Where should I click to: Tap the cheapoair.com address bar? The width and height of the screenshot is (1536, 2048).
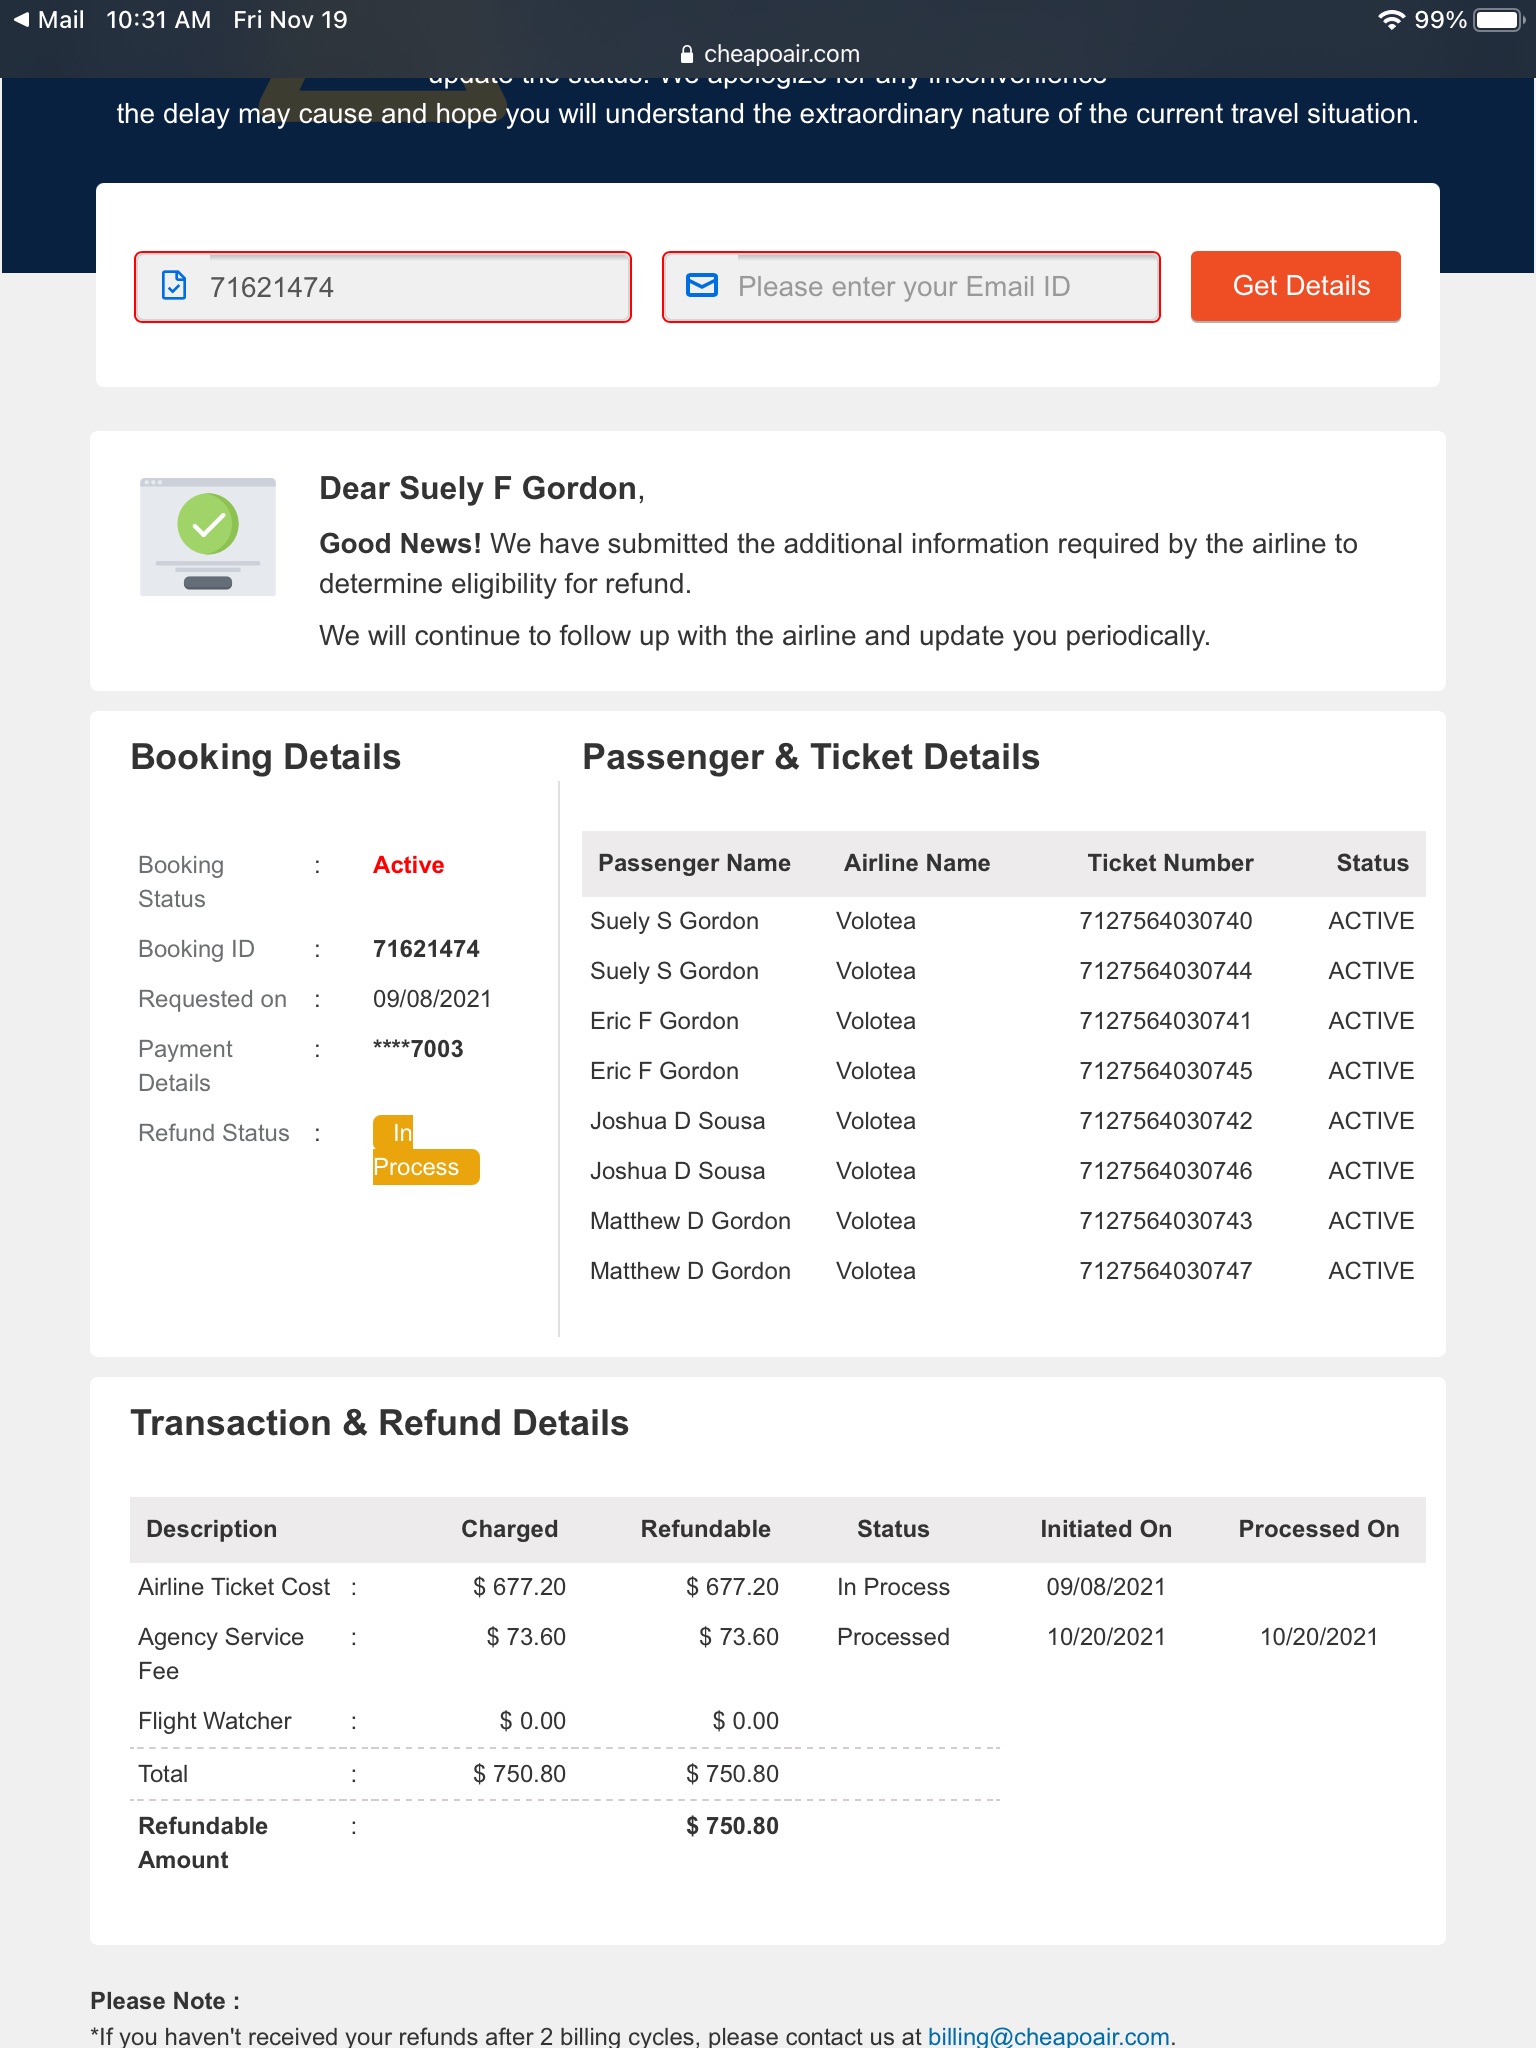tap(780, 54)
